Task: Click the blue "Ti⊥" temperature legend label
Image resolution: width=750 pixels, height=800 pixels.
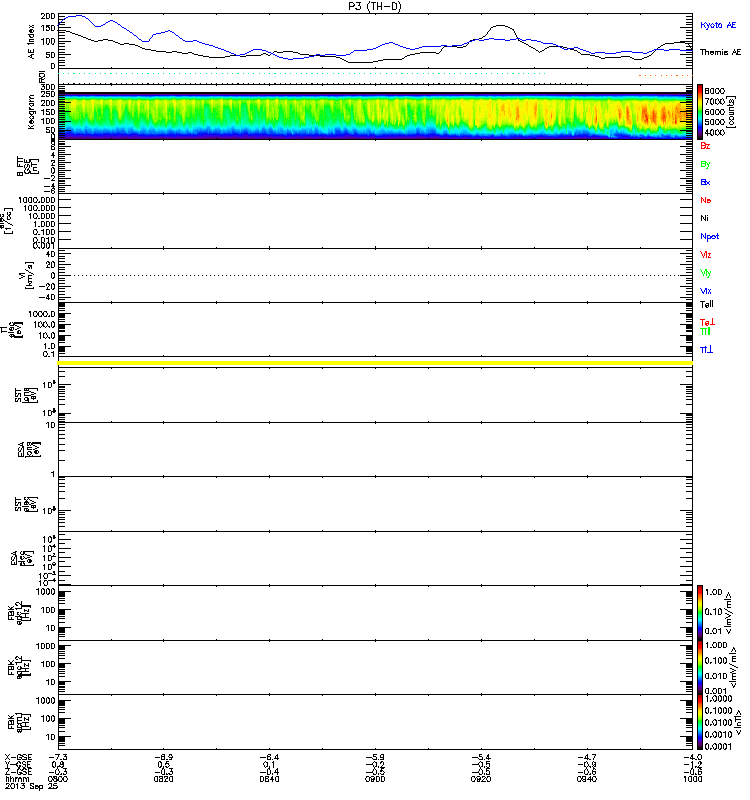Action: pyautogui.click(x=707, y=349)
